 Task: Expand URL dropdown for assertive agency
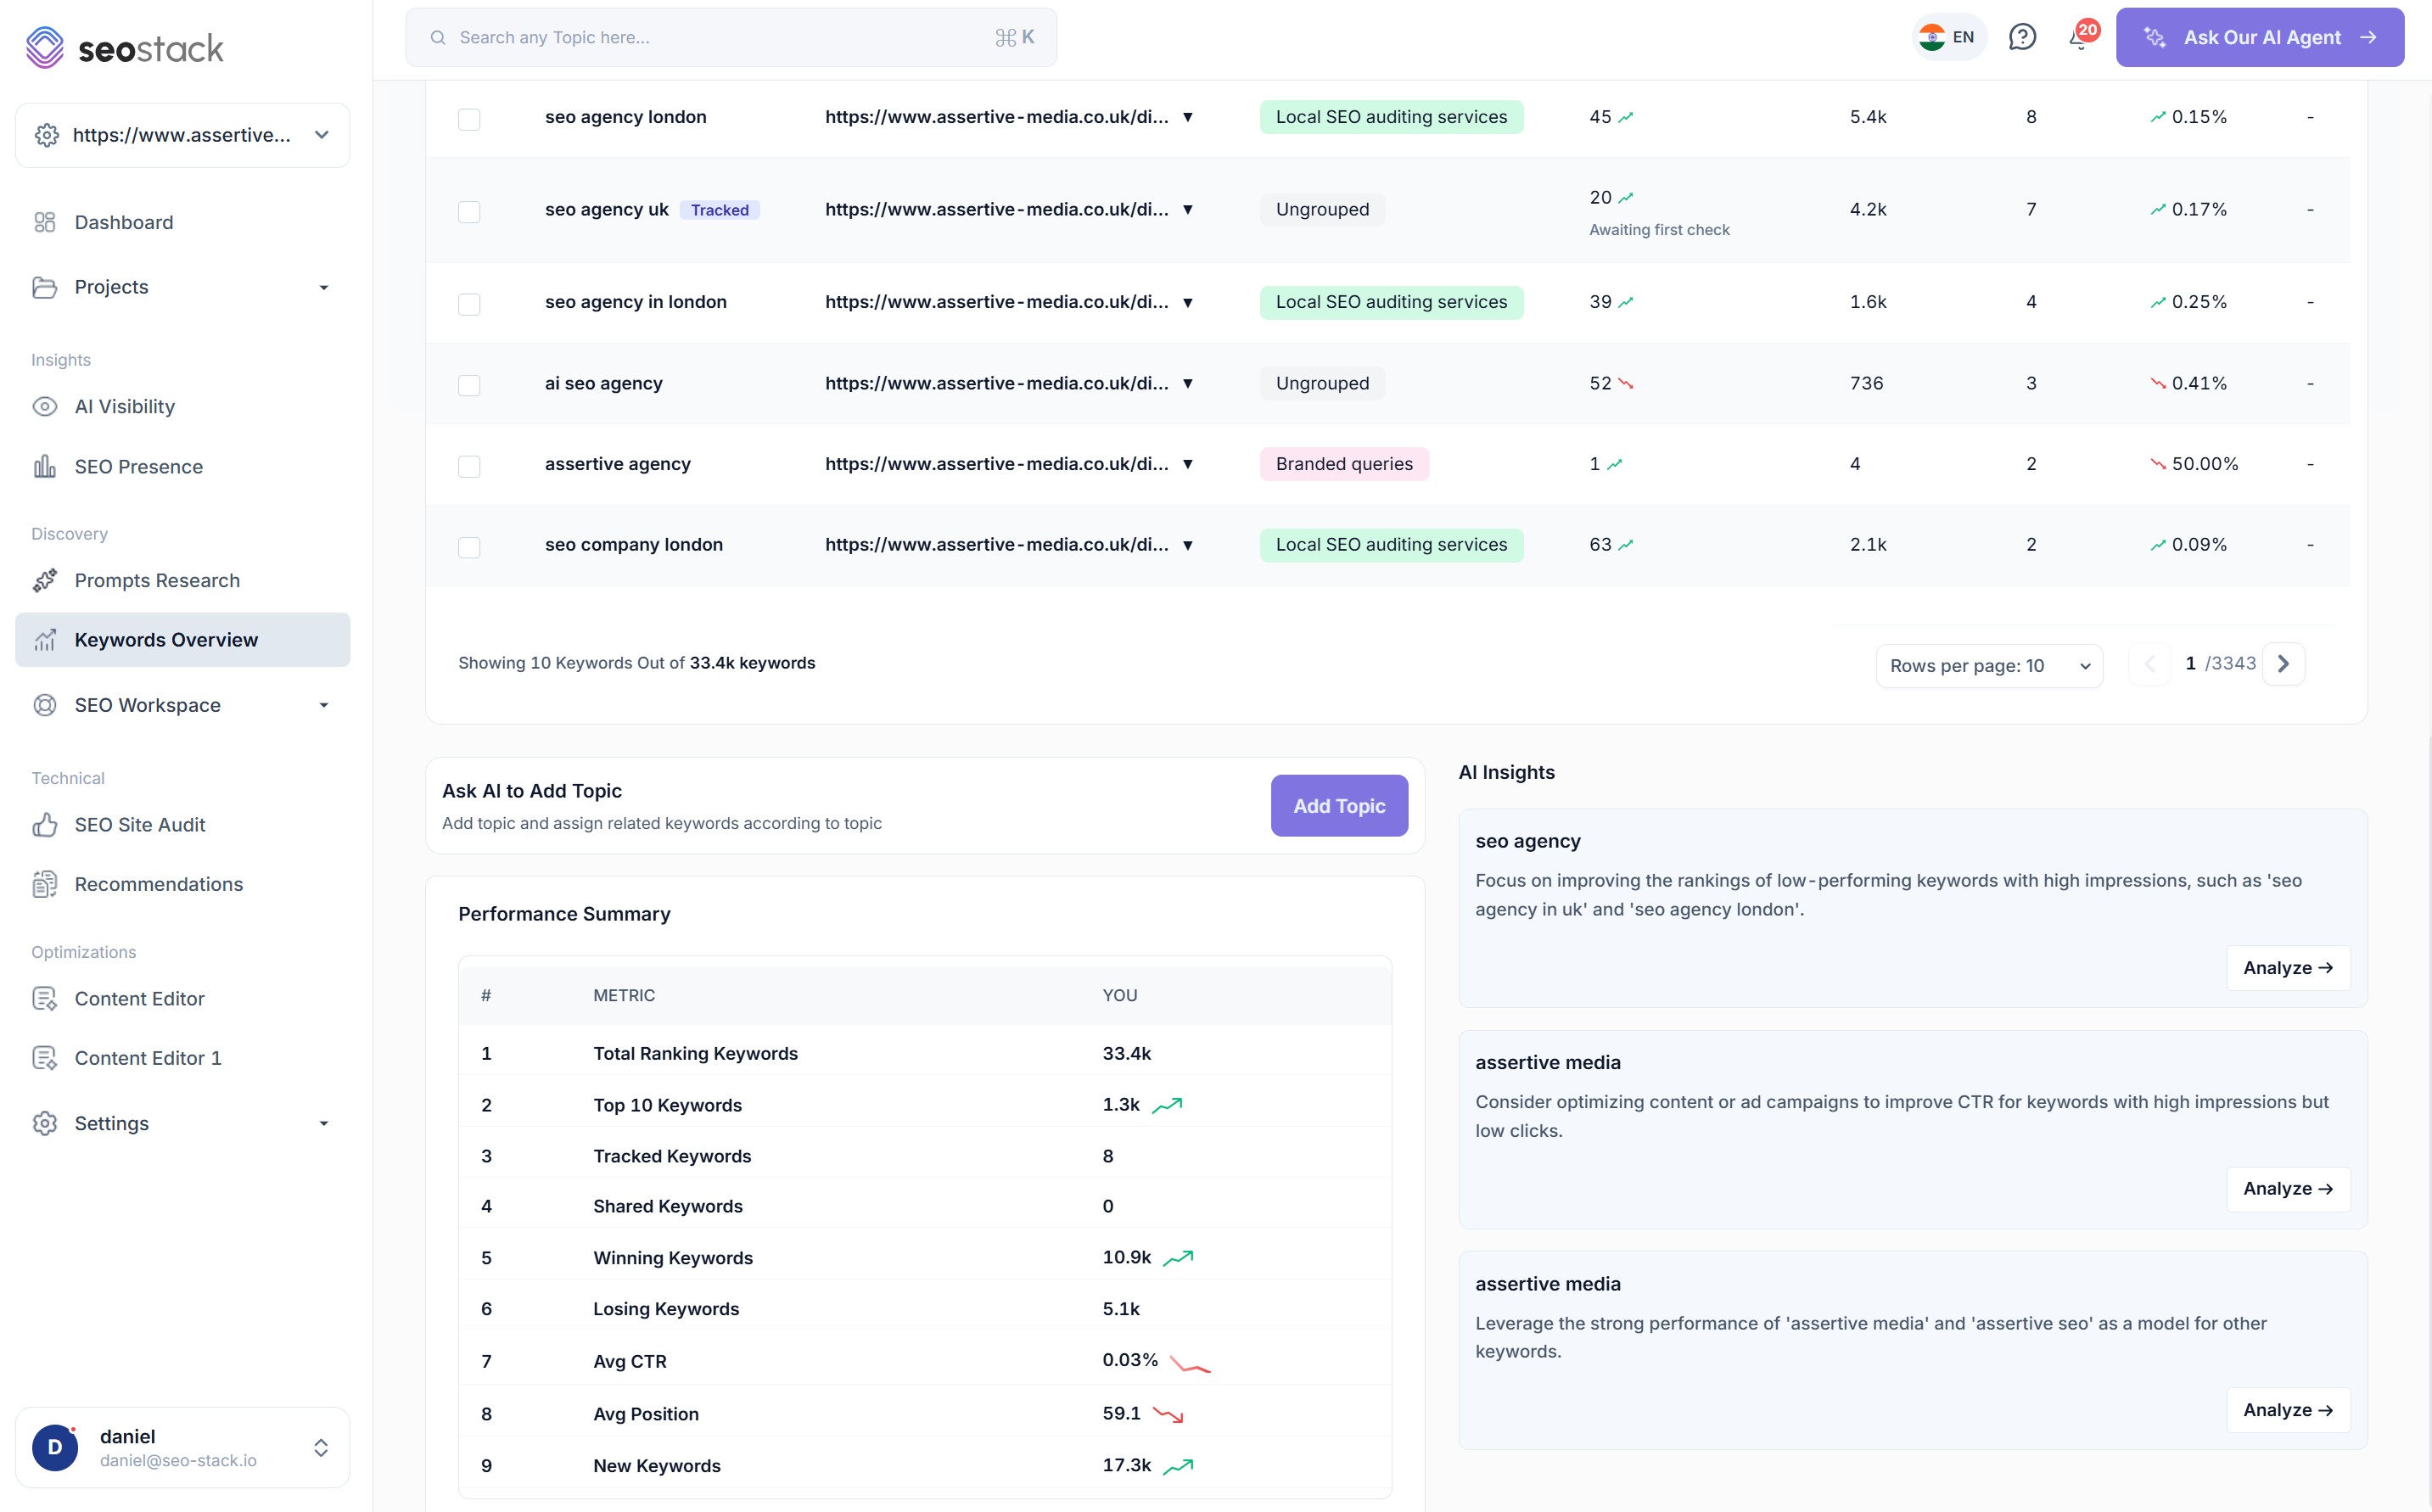click(1188, 464)
